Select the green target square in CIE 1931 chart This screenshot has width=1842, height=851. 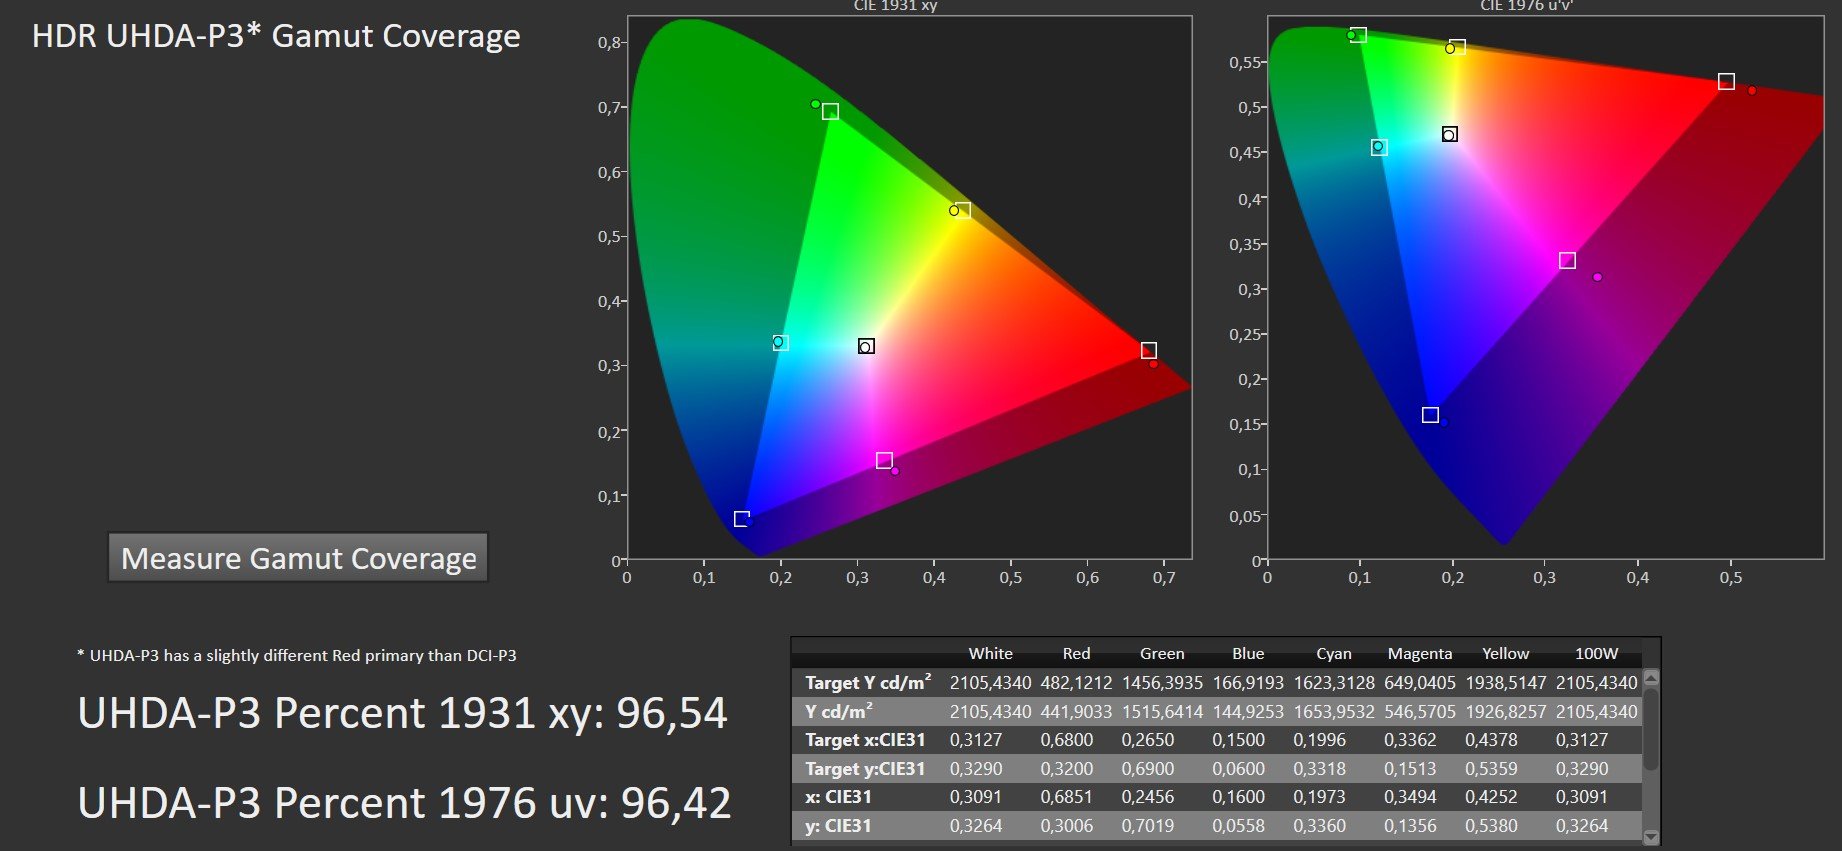[x=830, y=112]
